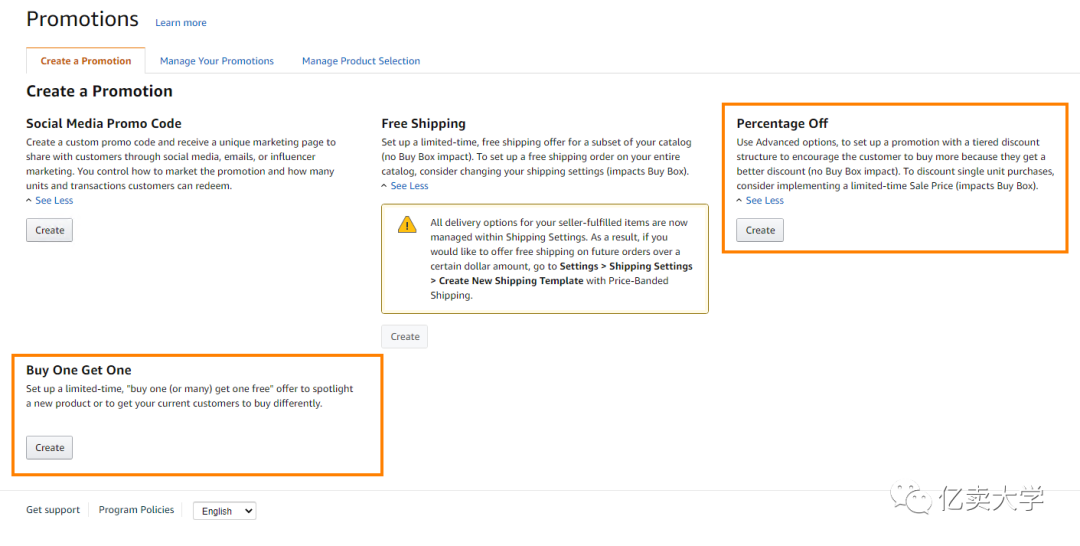Open the Learn more link
Image resolution: width=1080 pixels, height=546 pixels.
pos(180,23)
